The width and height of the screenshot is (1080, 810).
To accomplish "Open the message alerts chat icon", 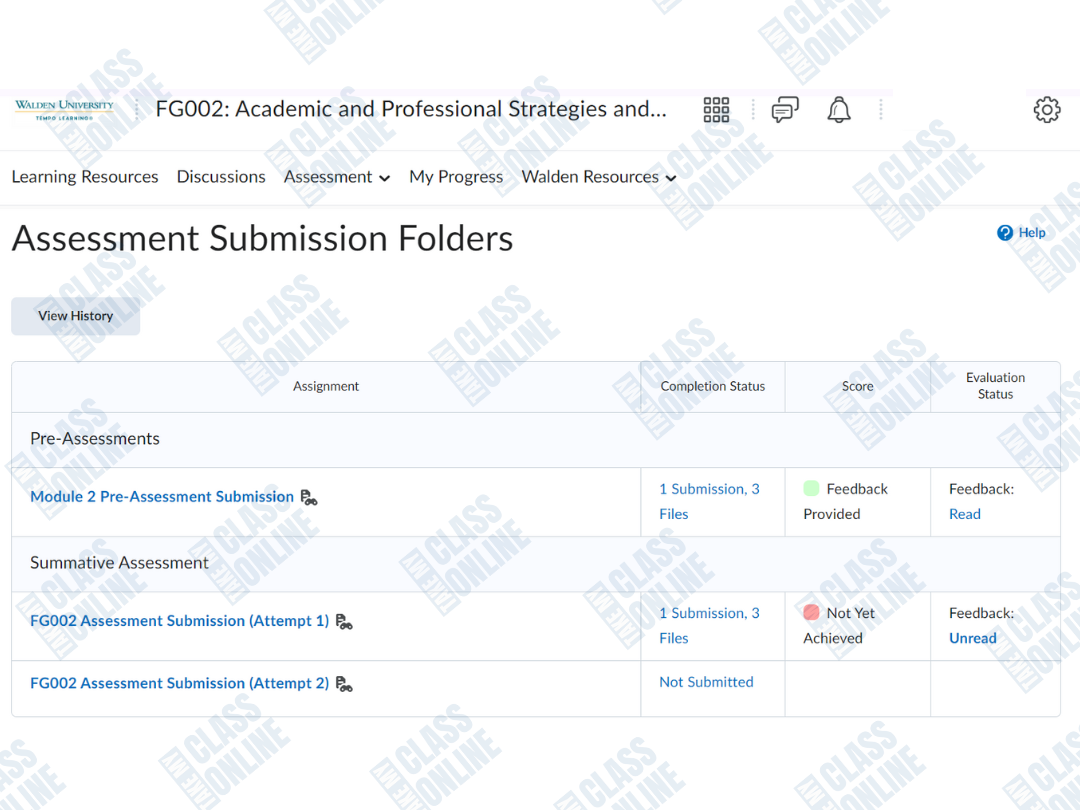I will [785, 110].
